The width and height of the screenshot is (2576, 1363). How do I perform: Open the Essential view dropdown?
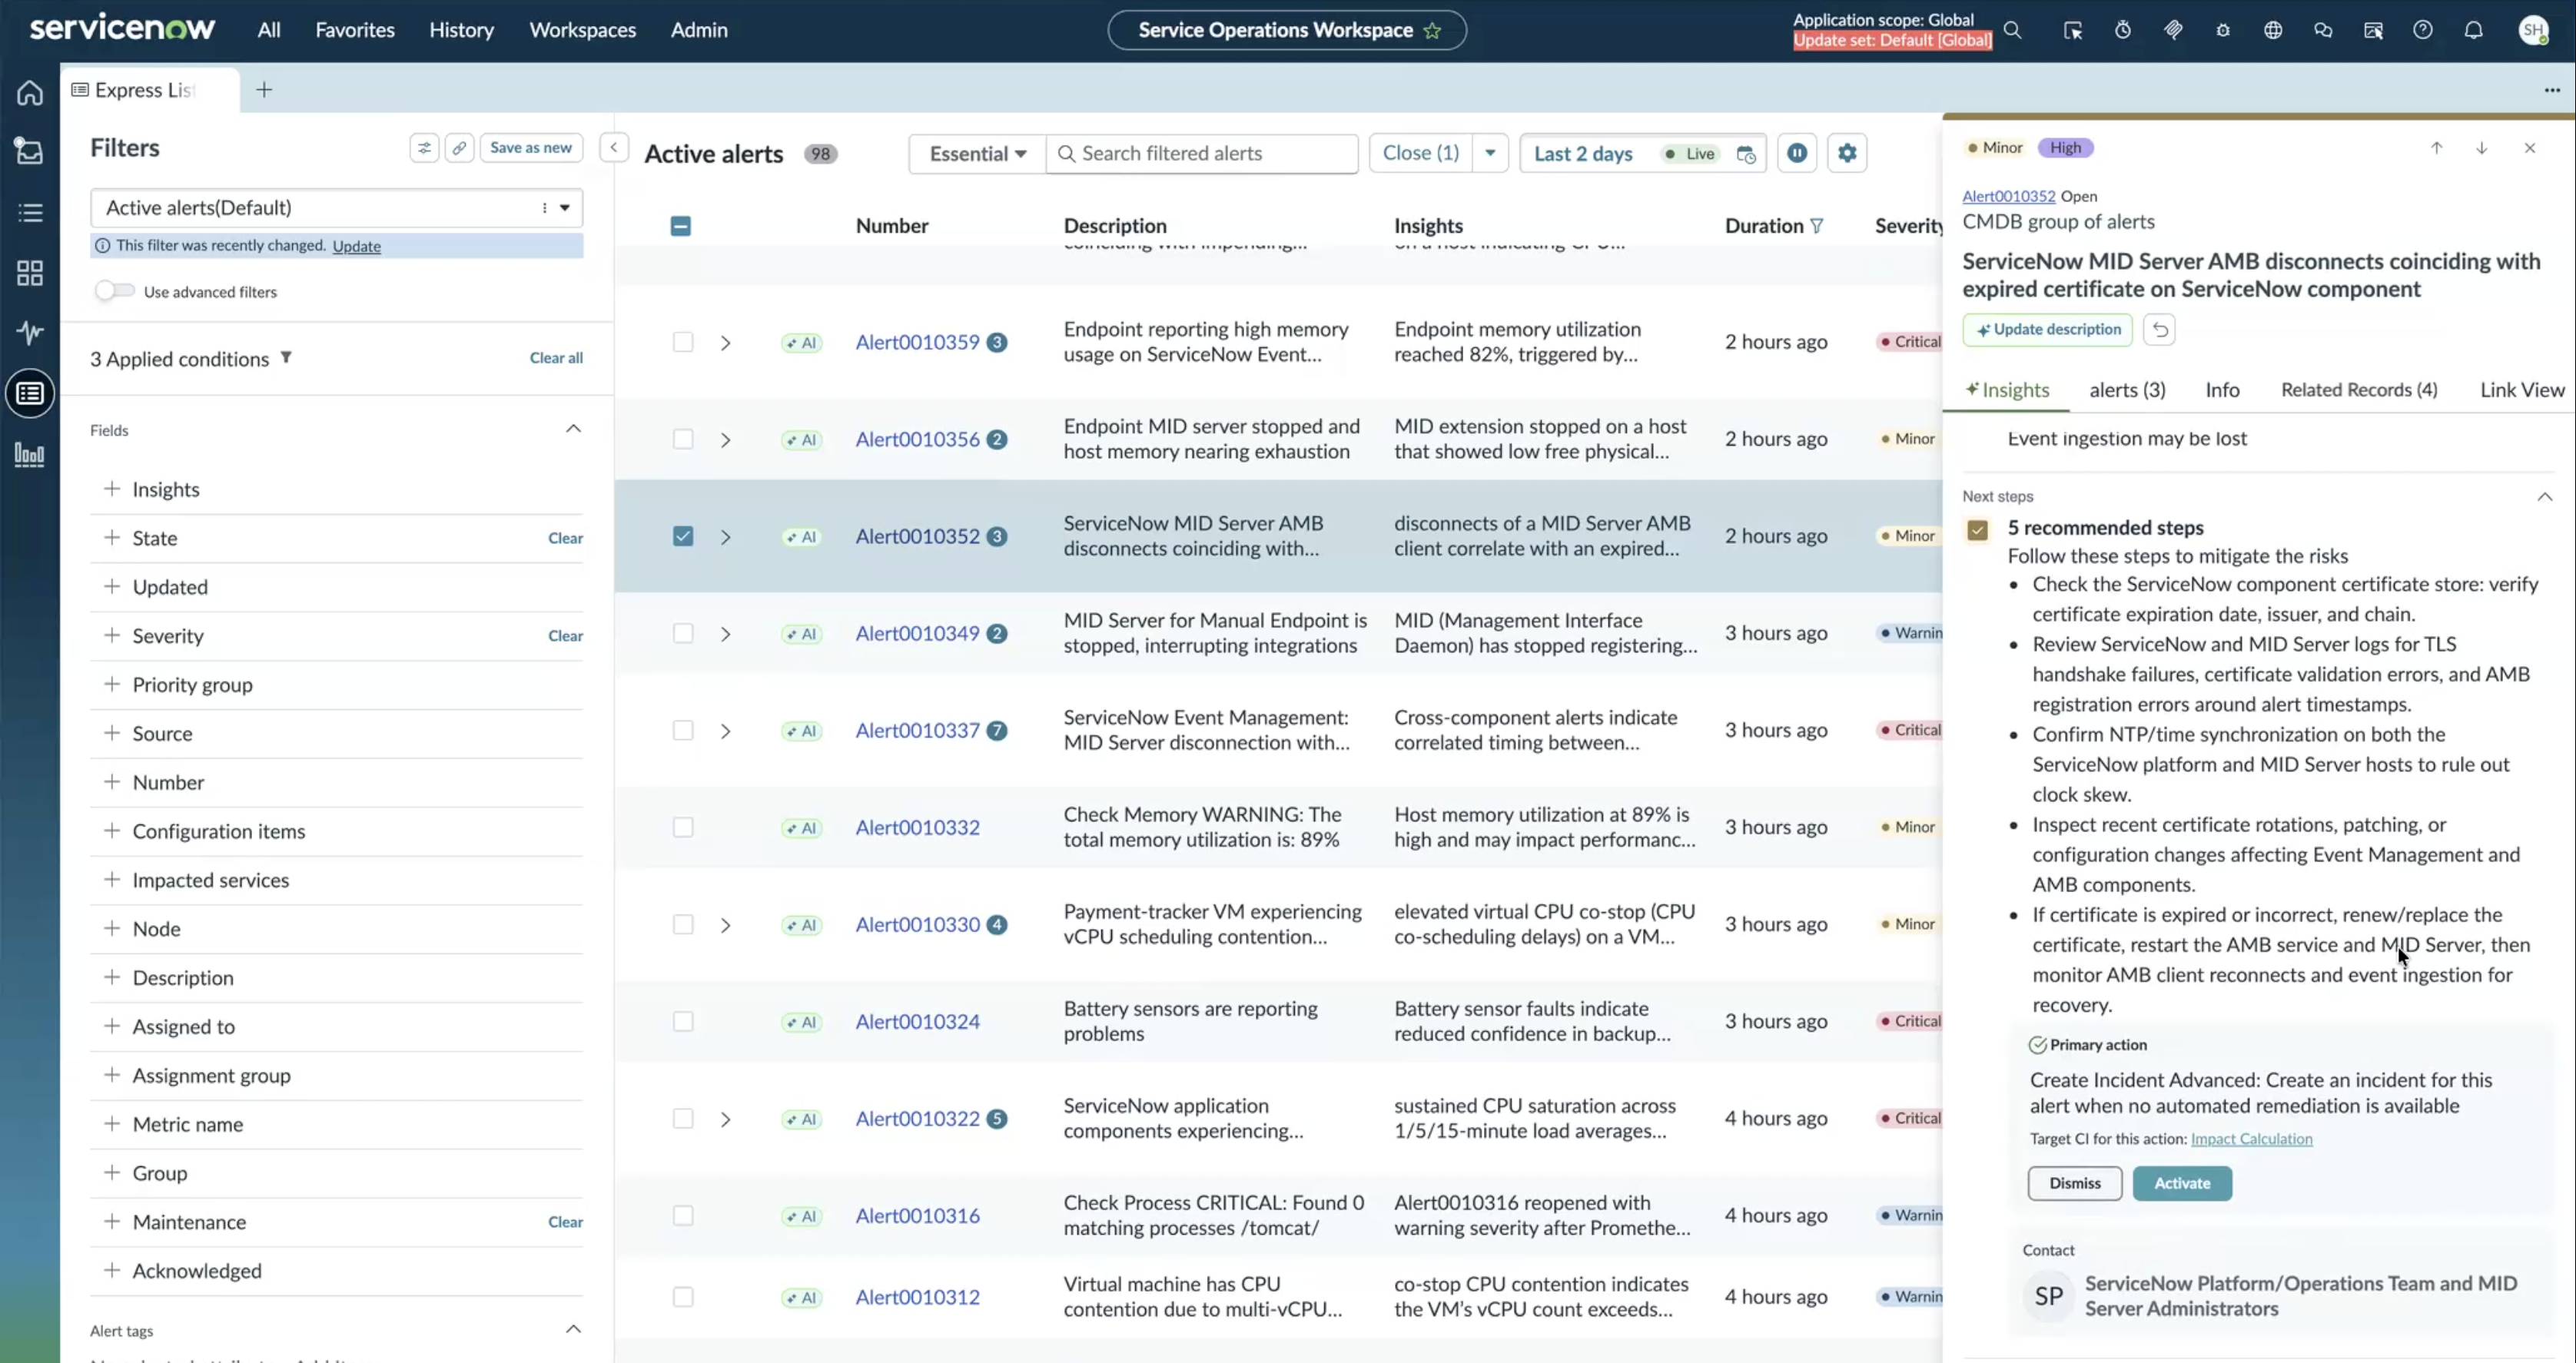977,154
